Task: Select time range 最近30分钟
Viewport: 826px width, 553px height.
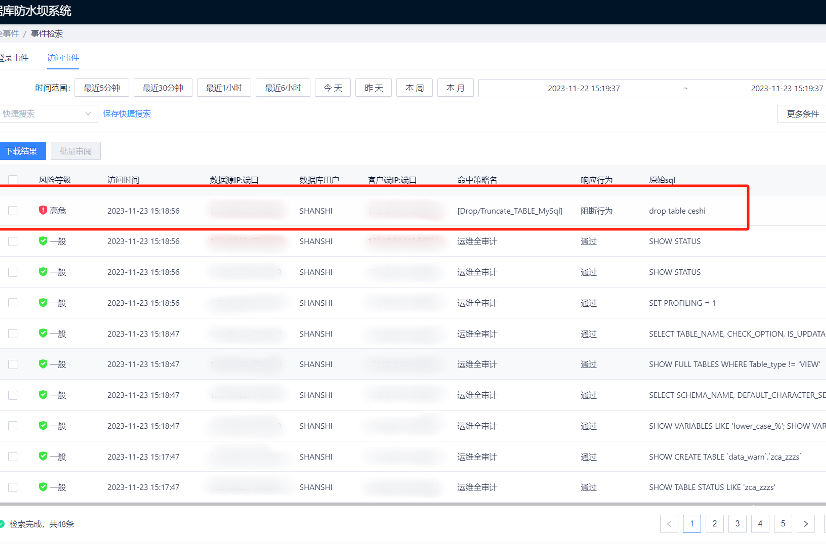Action: [x=163, y=88]
